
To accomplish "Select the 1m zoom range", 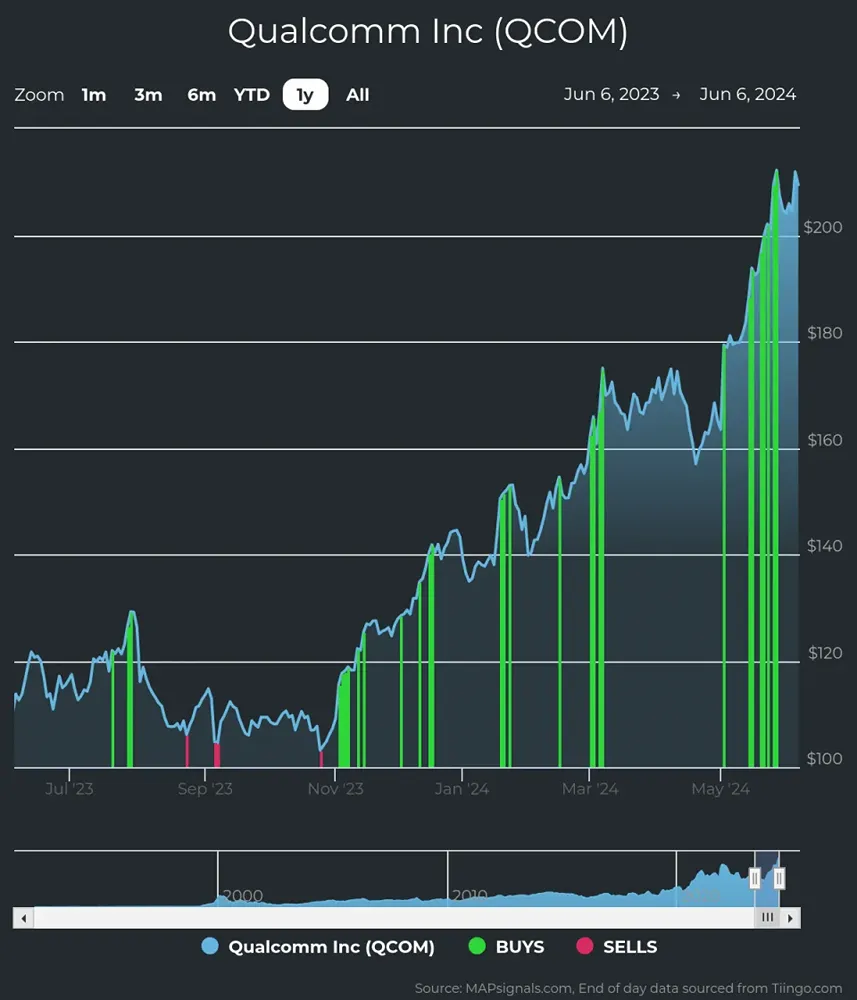I will coord(94,95).
